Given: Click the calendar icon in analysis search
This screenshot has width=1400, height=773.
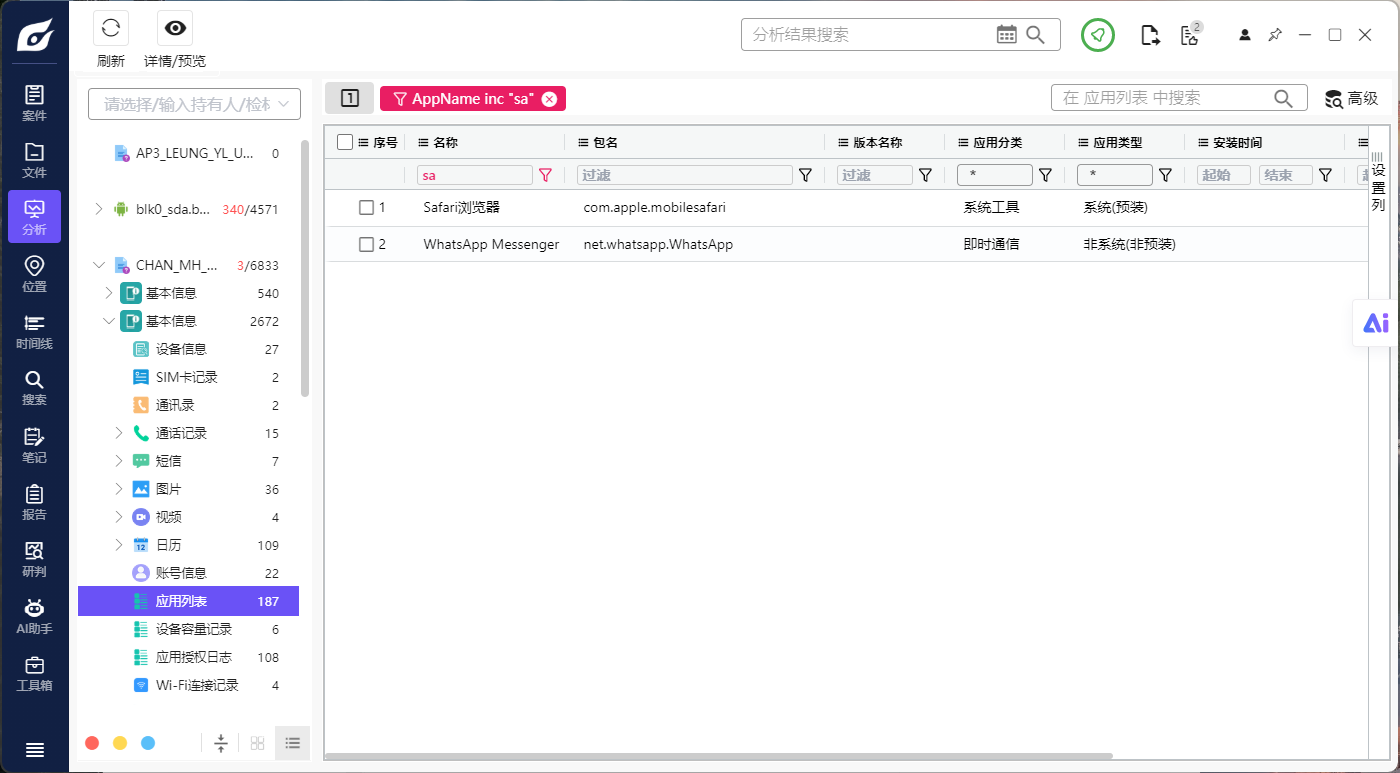Looking at the screenshot, I should tap(1006, 35).
